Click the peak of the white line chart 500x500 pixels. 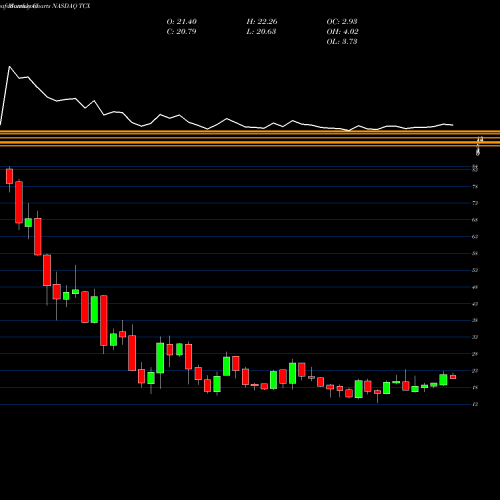[9, 67]
